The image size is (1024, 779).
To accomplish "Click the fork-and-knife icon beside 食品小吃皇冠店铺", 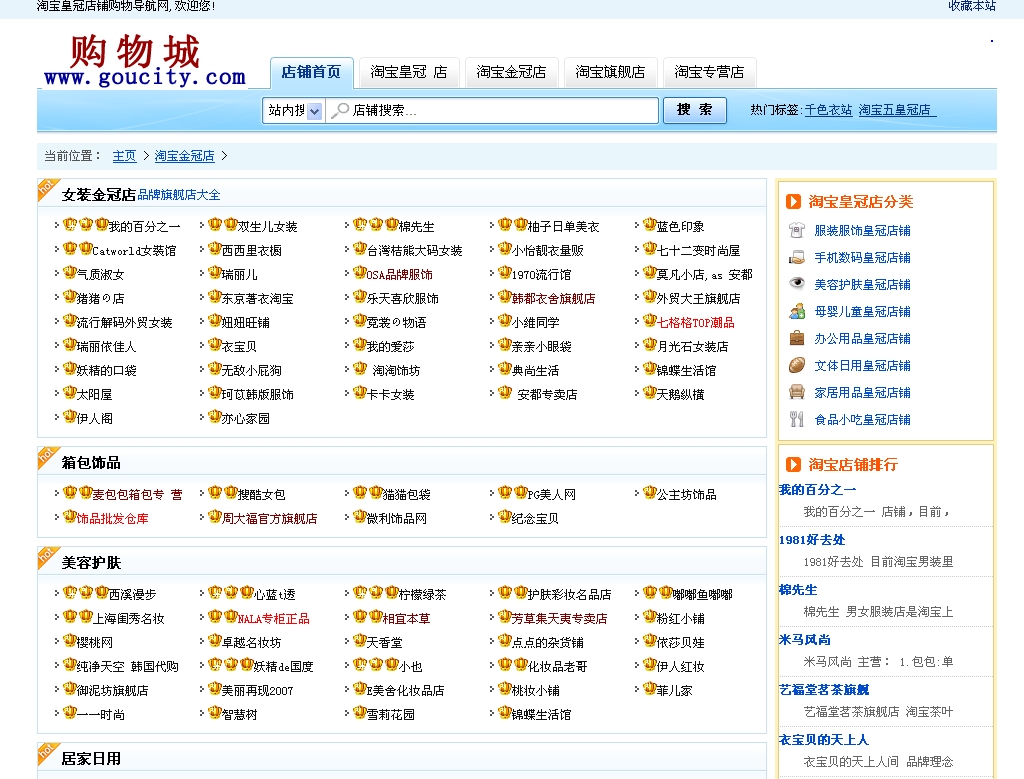I will pyautogui.click(x=797, y=419).
